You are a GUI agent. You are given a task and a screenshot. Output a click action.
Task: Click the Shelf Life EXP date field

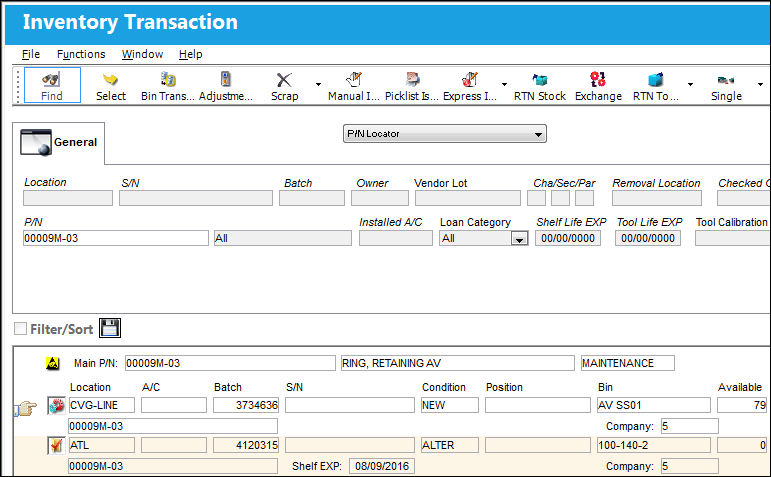pos(568,238)
